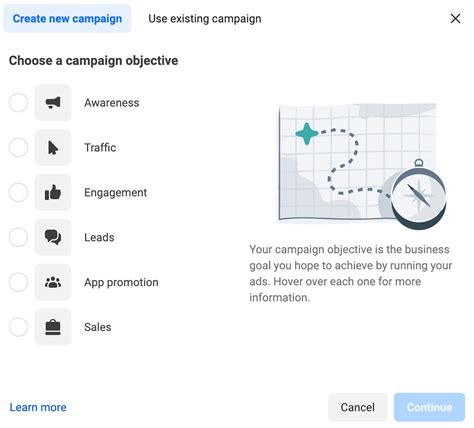Image resolution: width=474 pixels, height=428 pixels.
Task: Click the Engagement thumbs-up icon
Action: click(53, 192)
